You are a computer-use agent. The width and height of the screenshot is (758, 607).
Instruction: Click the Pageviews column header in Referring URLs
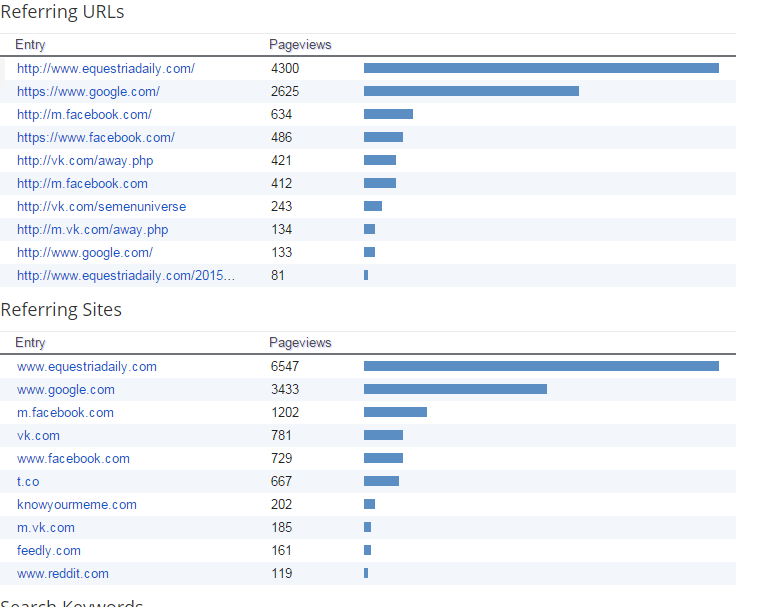tap(300, 45)
